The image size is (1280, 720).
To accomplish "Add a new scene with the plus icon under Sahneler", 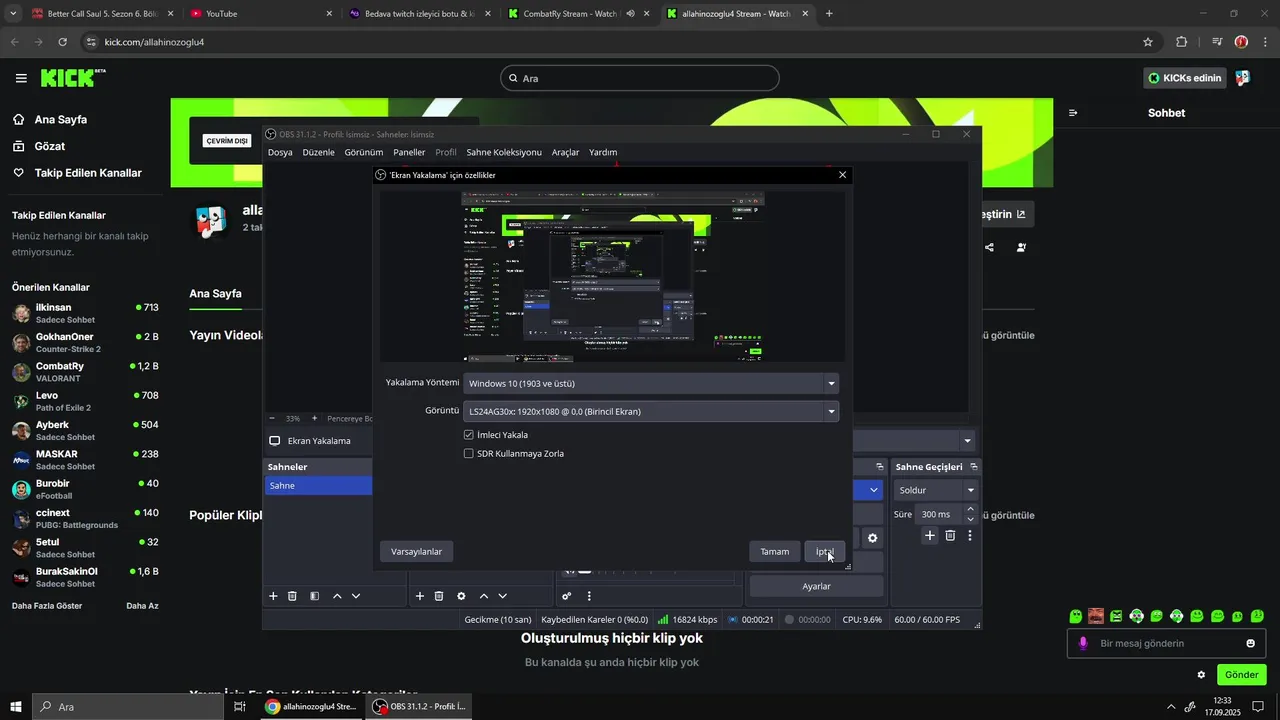I will pyautogui.click(x=273, y=596).
